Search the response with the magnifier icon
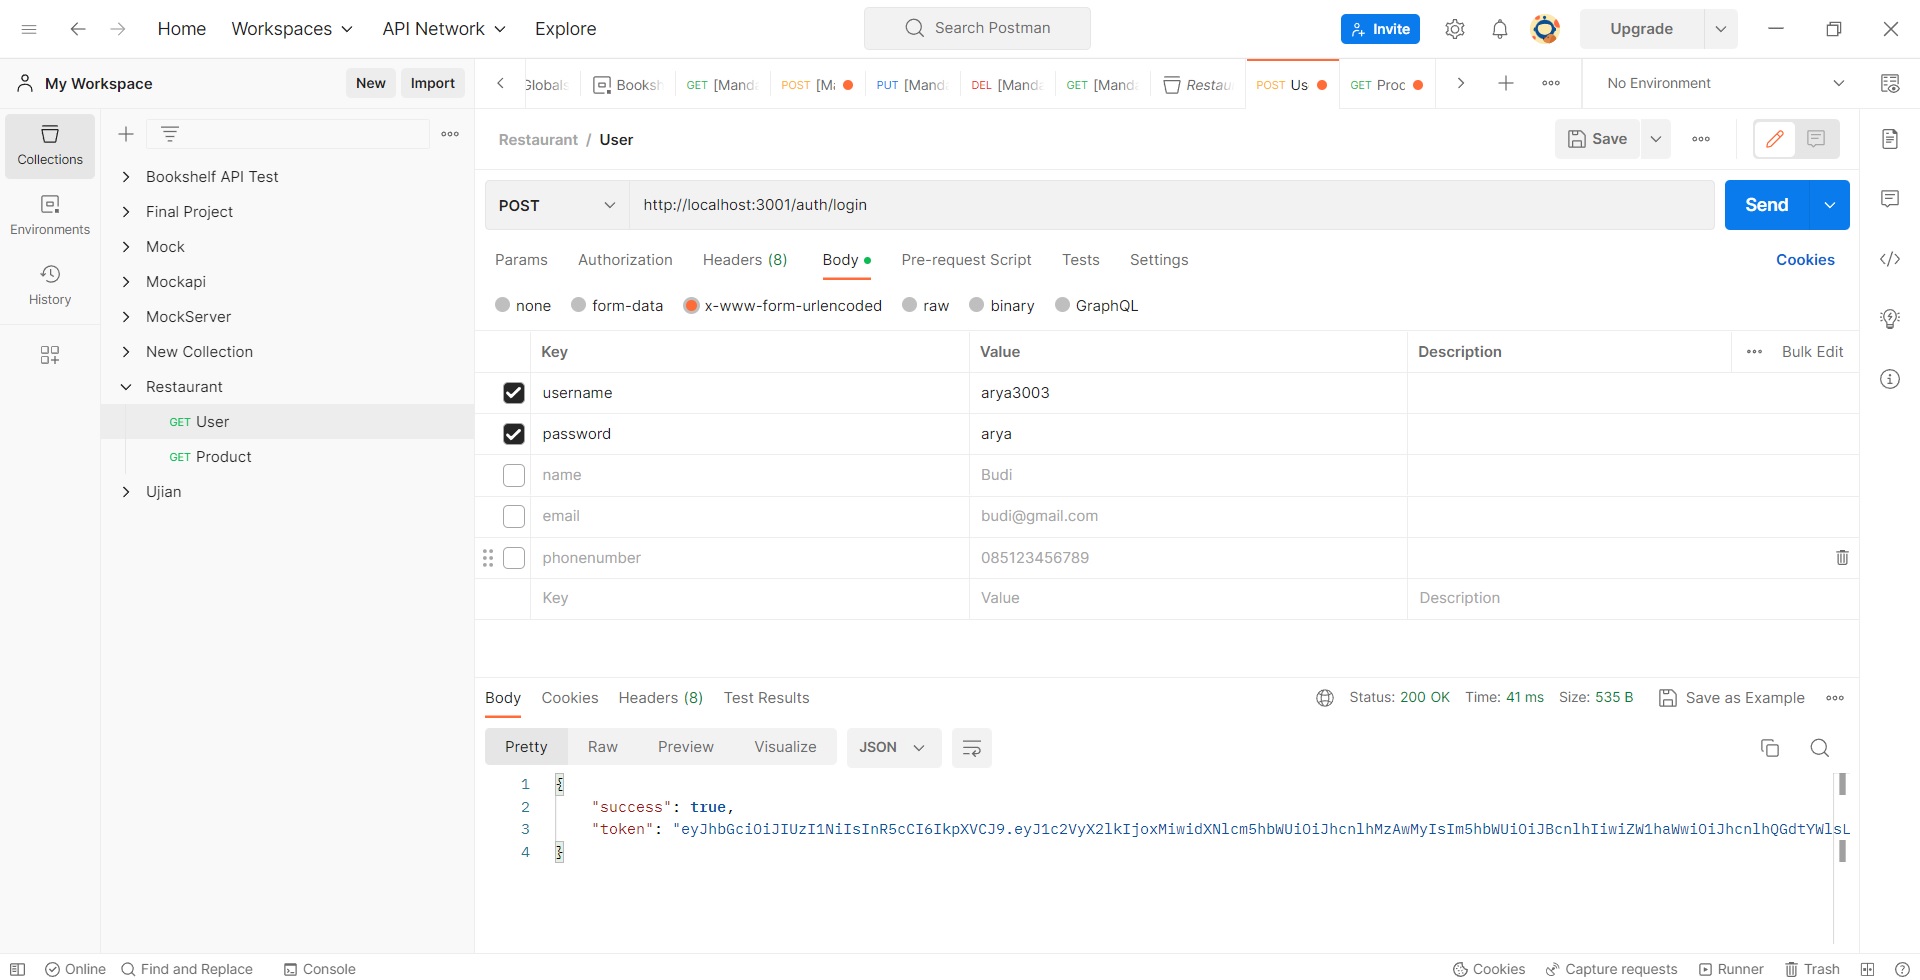This screenshot has width=1920, height=980. 1820,748
